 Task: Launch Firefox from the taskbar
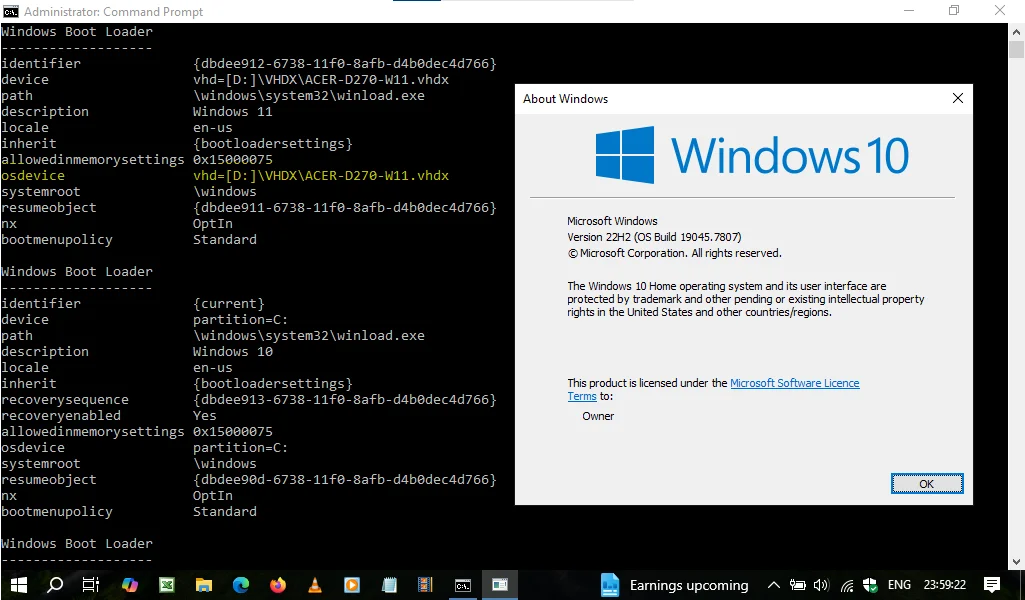[278, 584]
